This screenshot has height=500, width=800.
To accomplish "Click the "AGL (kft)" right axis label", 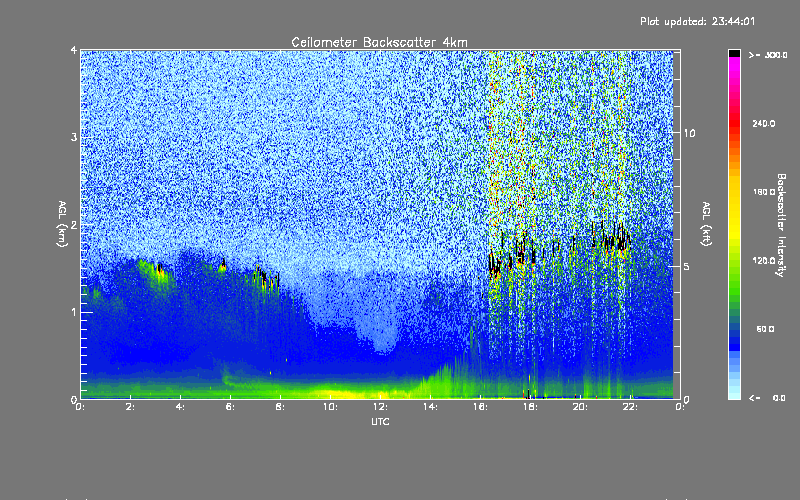I will 706,224.
